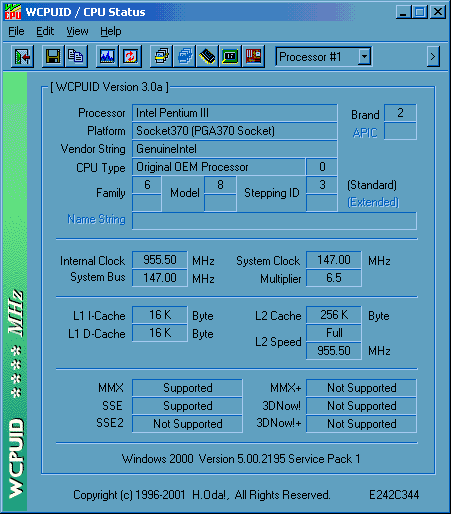Click the 3DNow! Not Supported status
Screen dimensions: 451x514
point(361,406)
